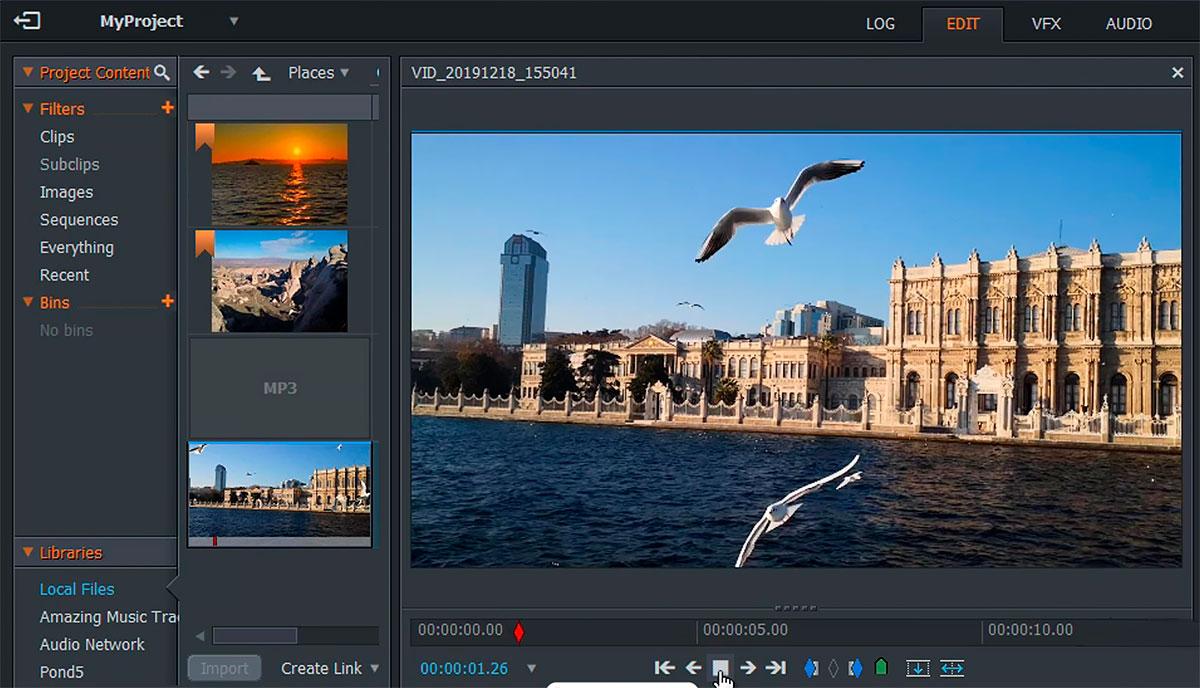Collapse the Filters section
This screenshot has width=1200, height=688.
point(28,109)
